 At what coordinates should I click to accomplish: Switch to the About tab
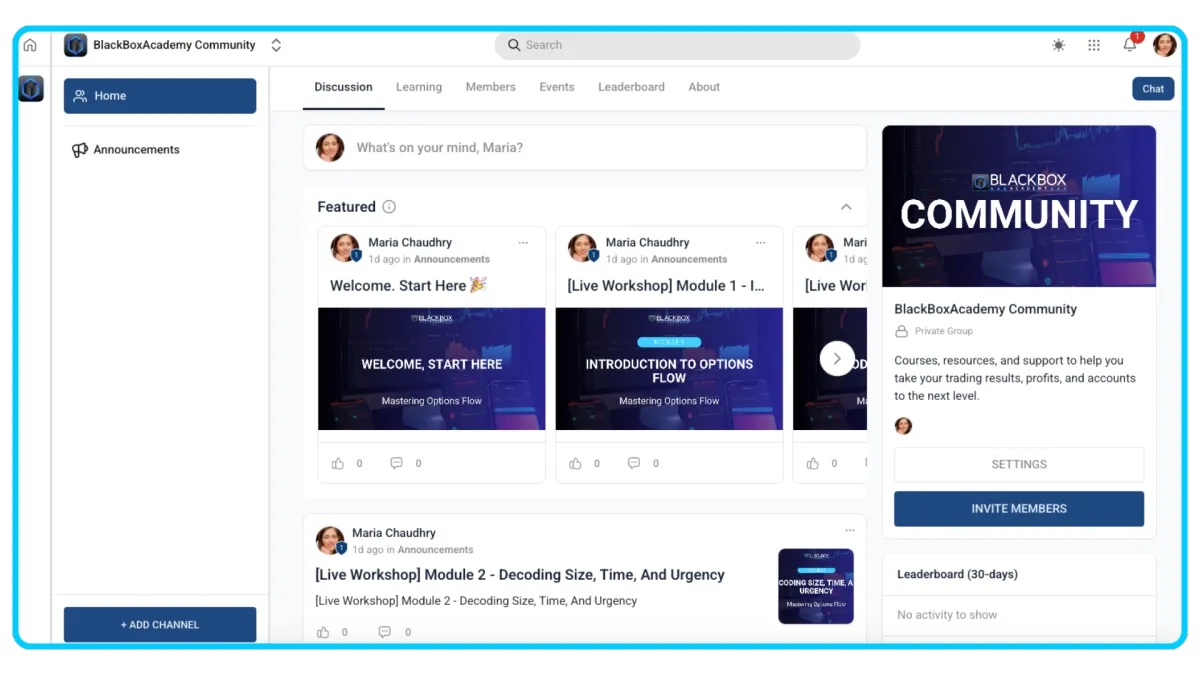[x=704, y=87]
